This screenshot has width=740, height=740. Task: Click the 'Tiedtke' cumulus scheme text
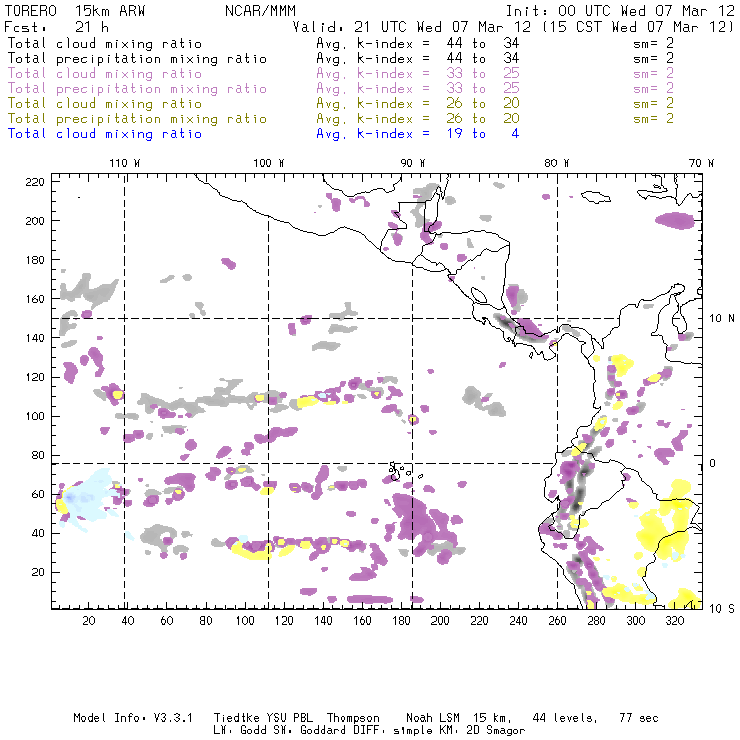click(237, 718)
